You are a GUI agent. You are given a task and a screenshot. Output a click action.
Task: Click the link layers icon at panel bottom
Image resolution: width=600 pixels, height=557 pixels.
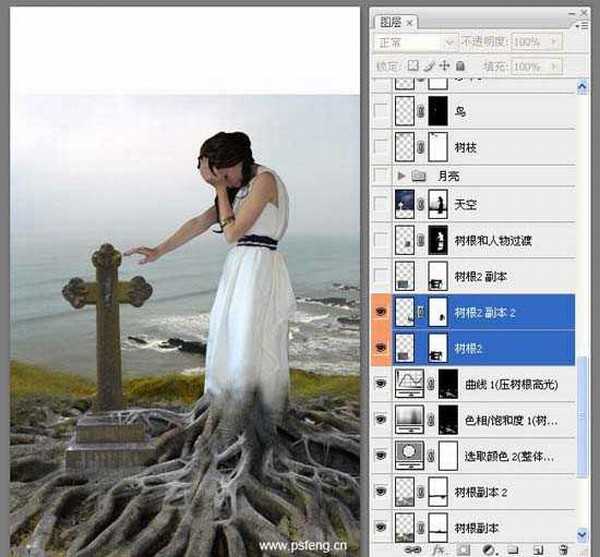[412, 550]
